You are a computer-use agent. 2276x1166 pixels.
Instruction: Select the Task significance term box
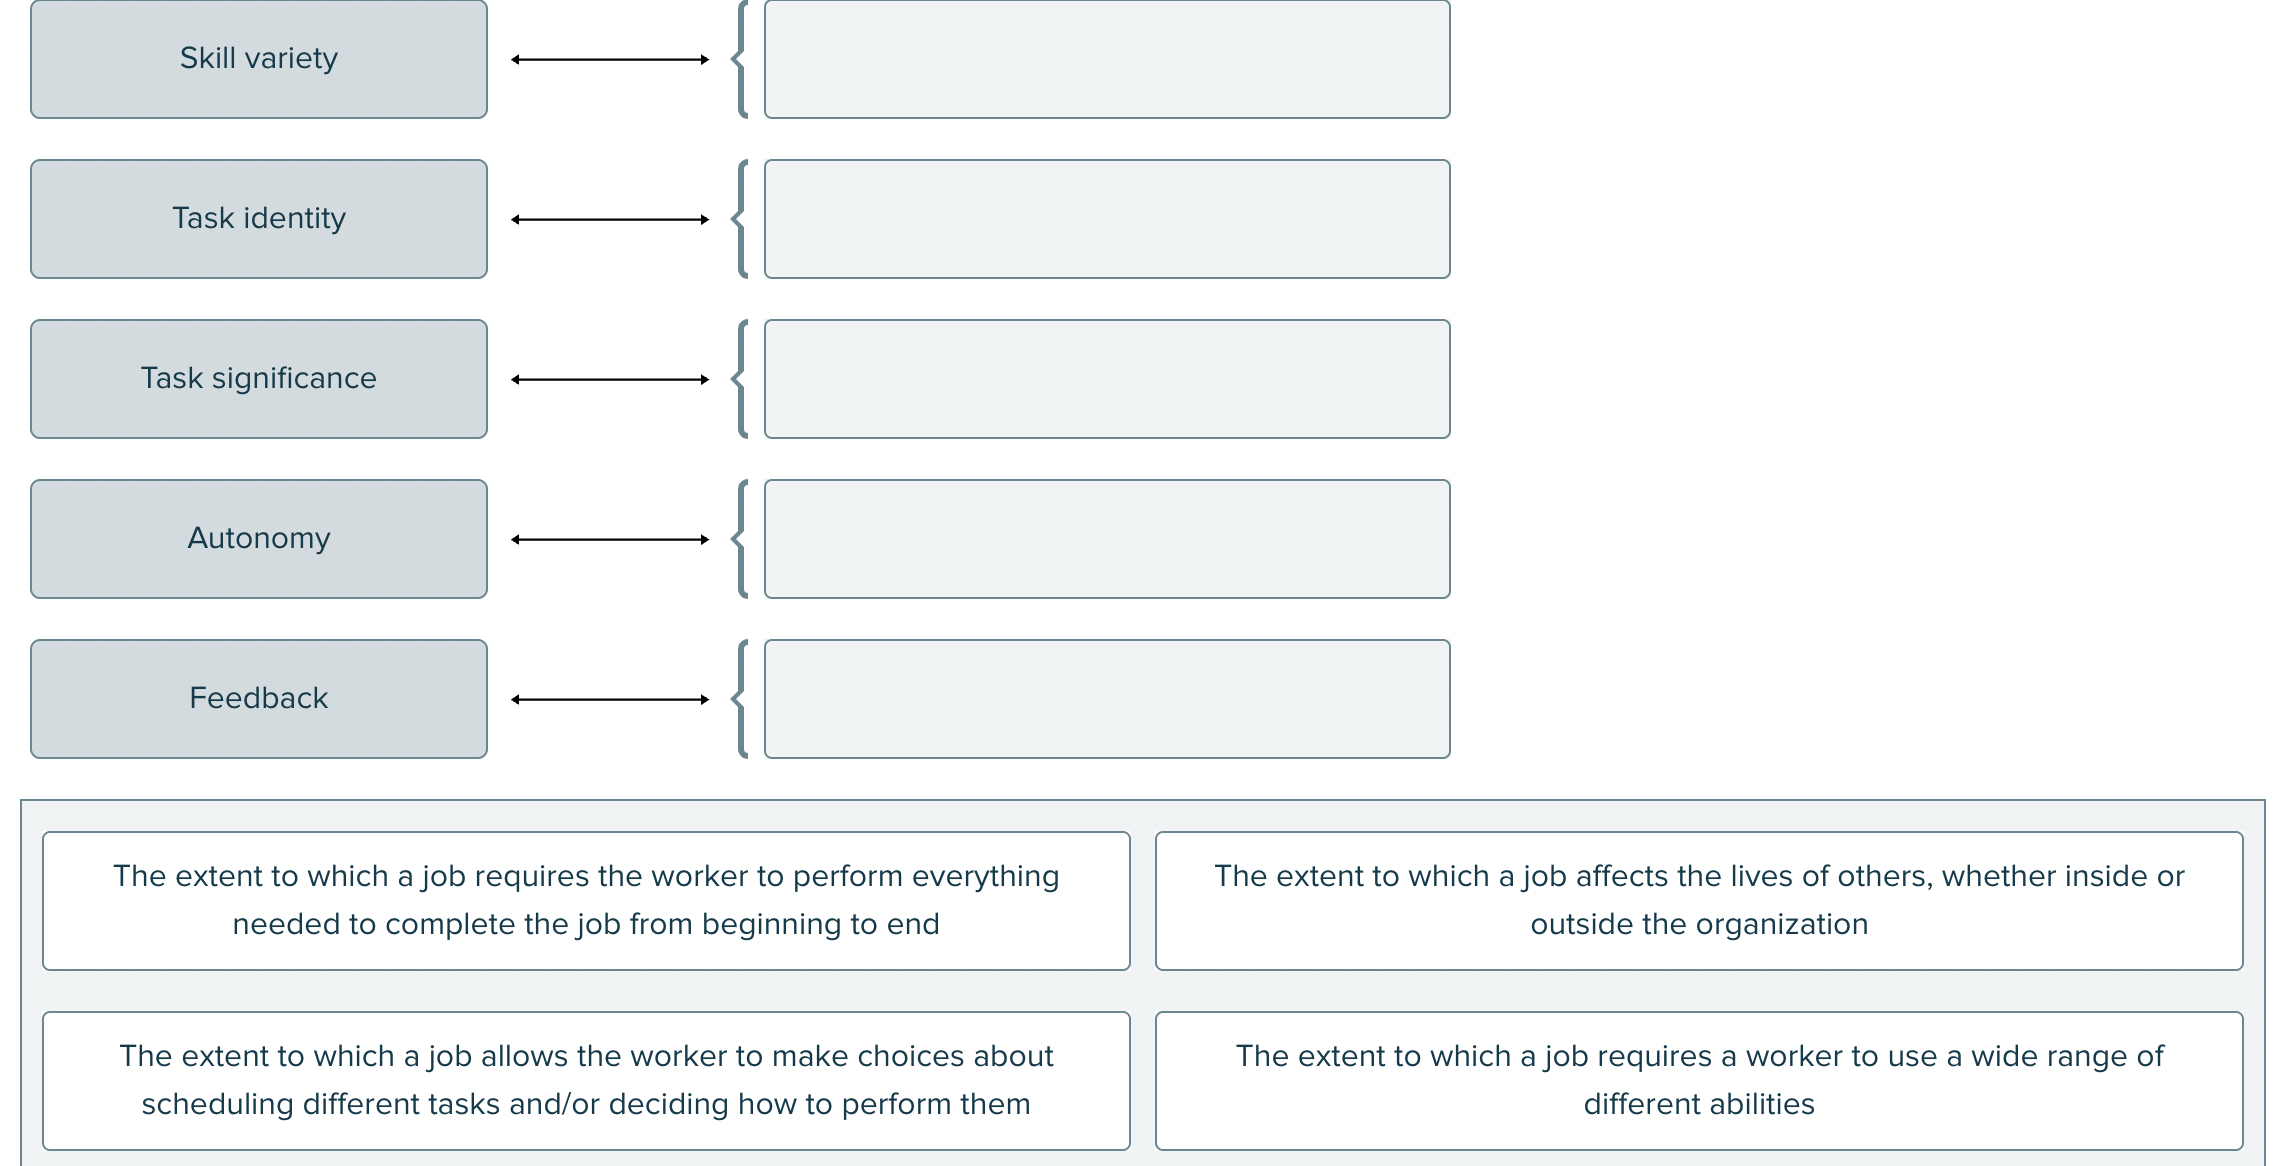click(x=258, y=378)
